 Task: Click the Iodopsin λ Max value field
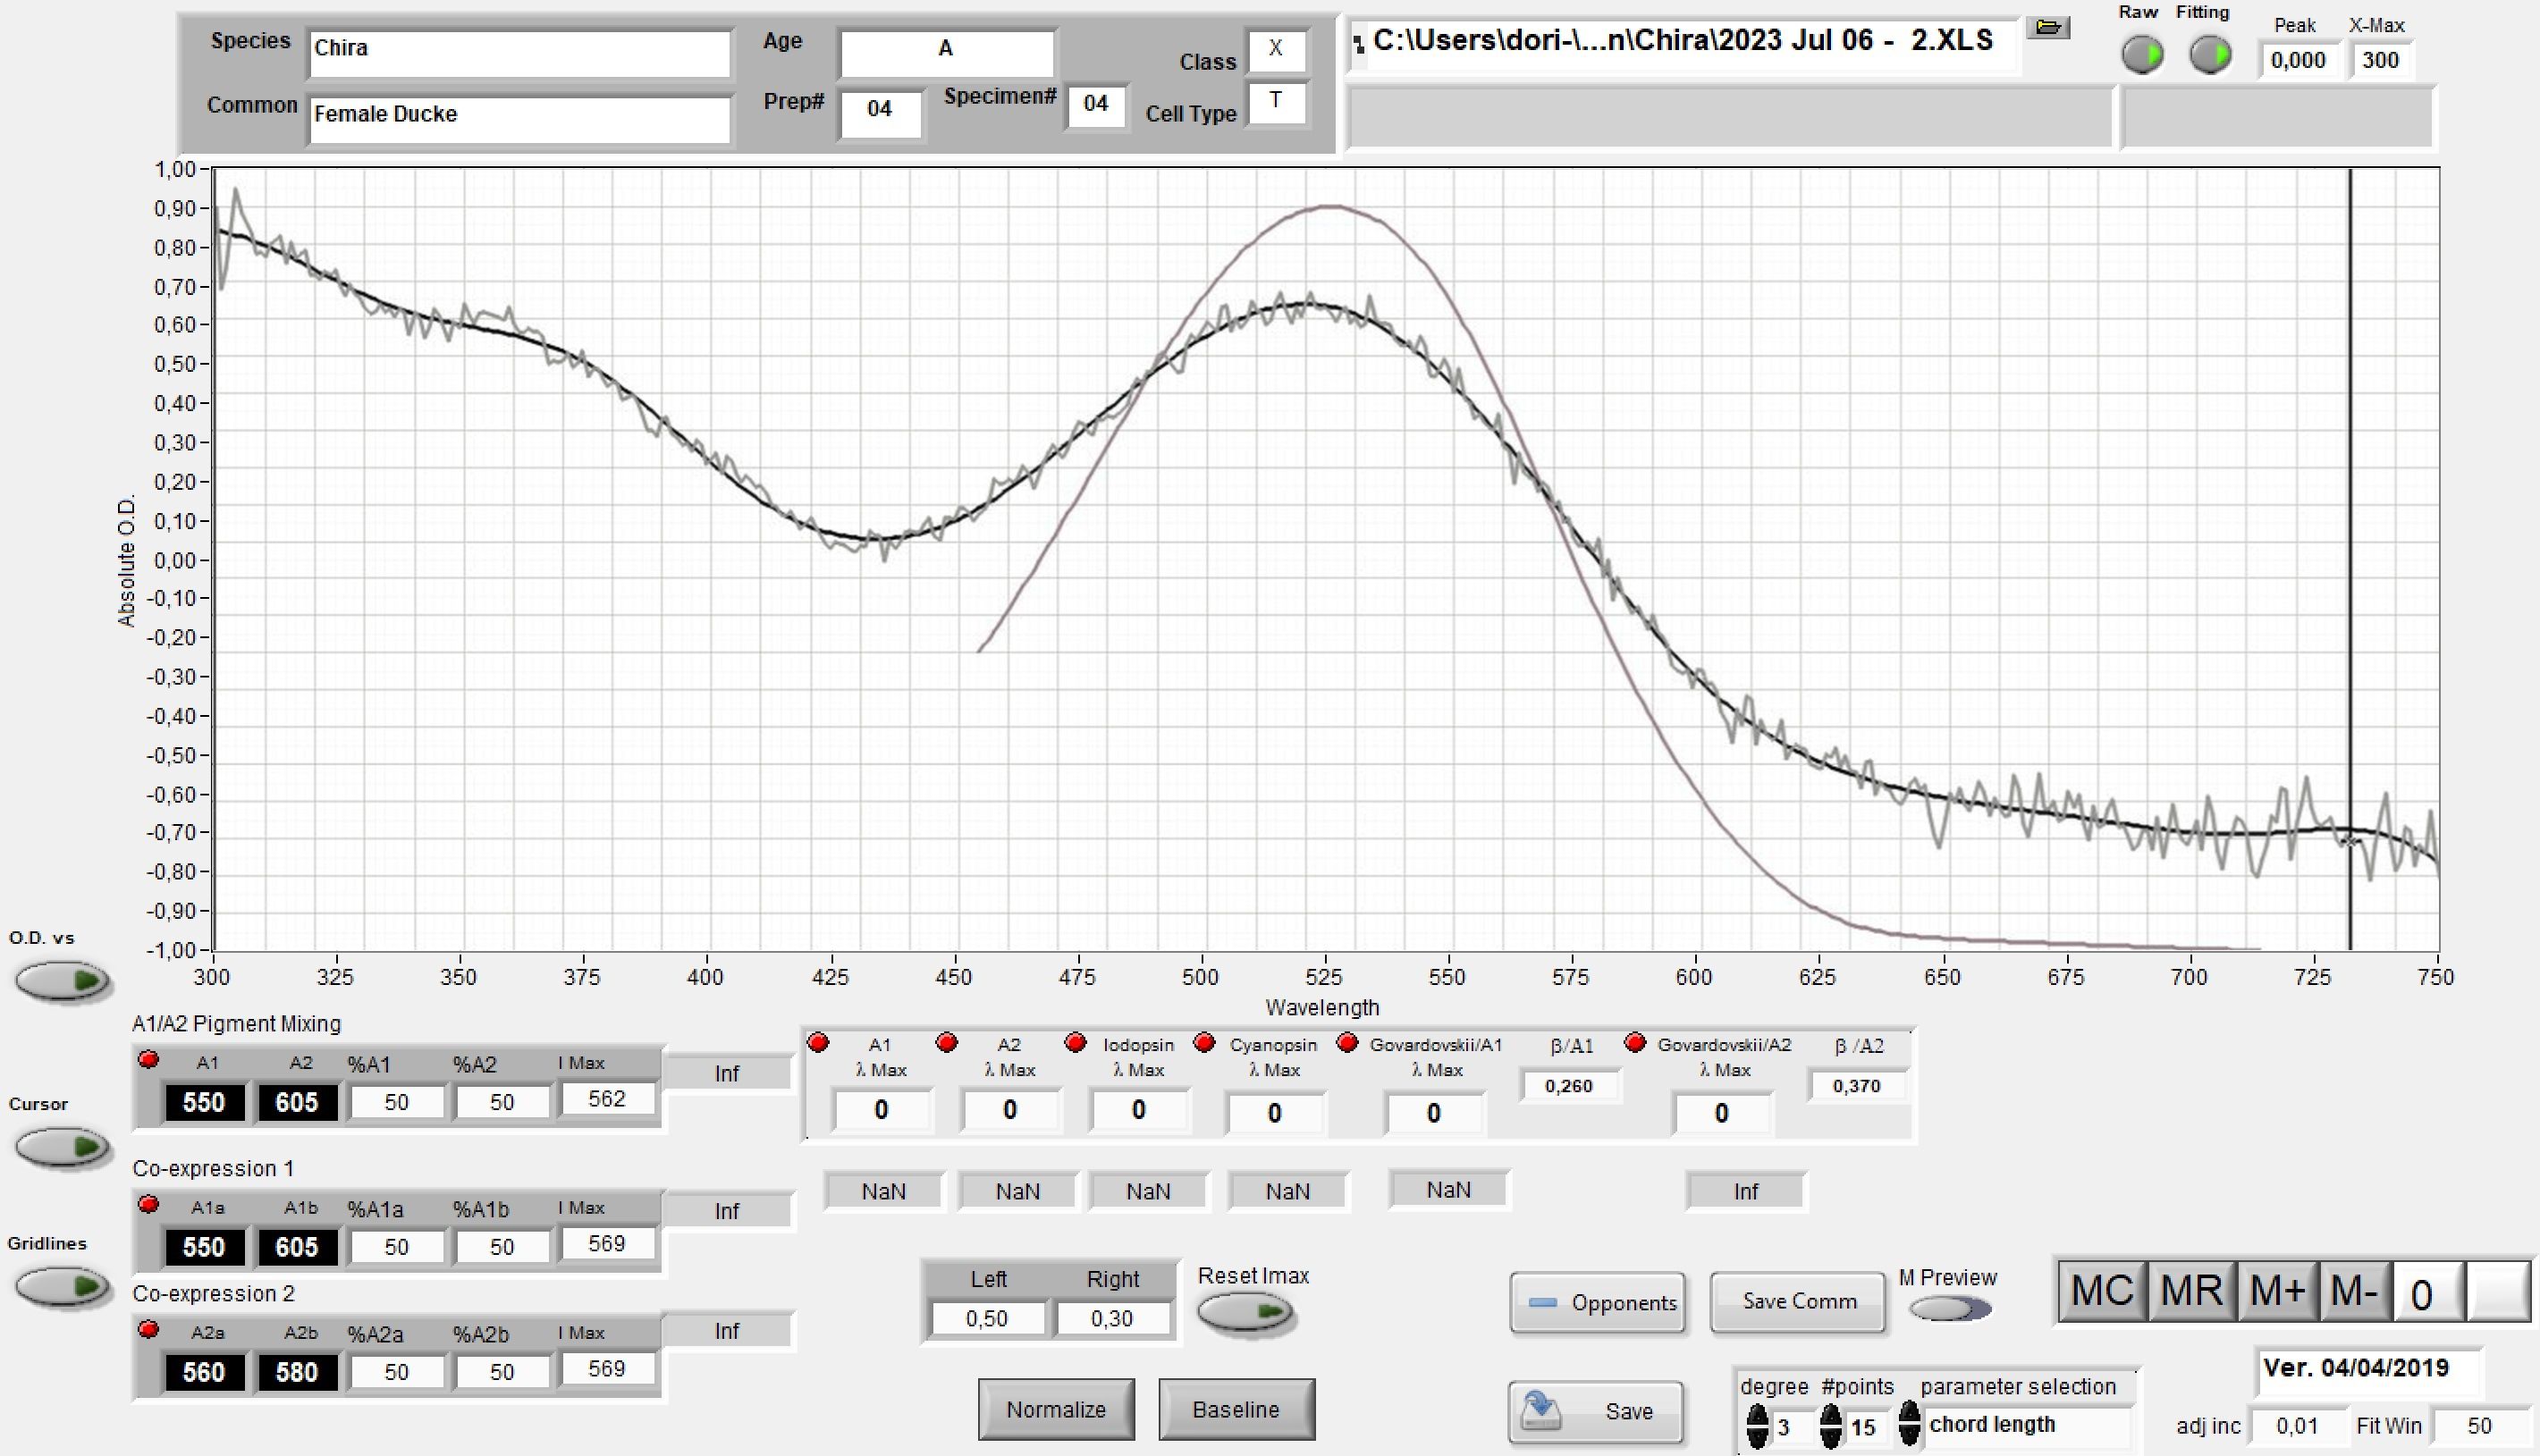[1138, 1110]
